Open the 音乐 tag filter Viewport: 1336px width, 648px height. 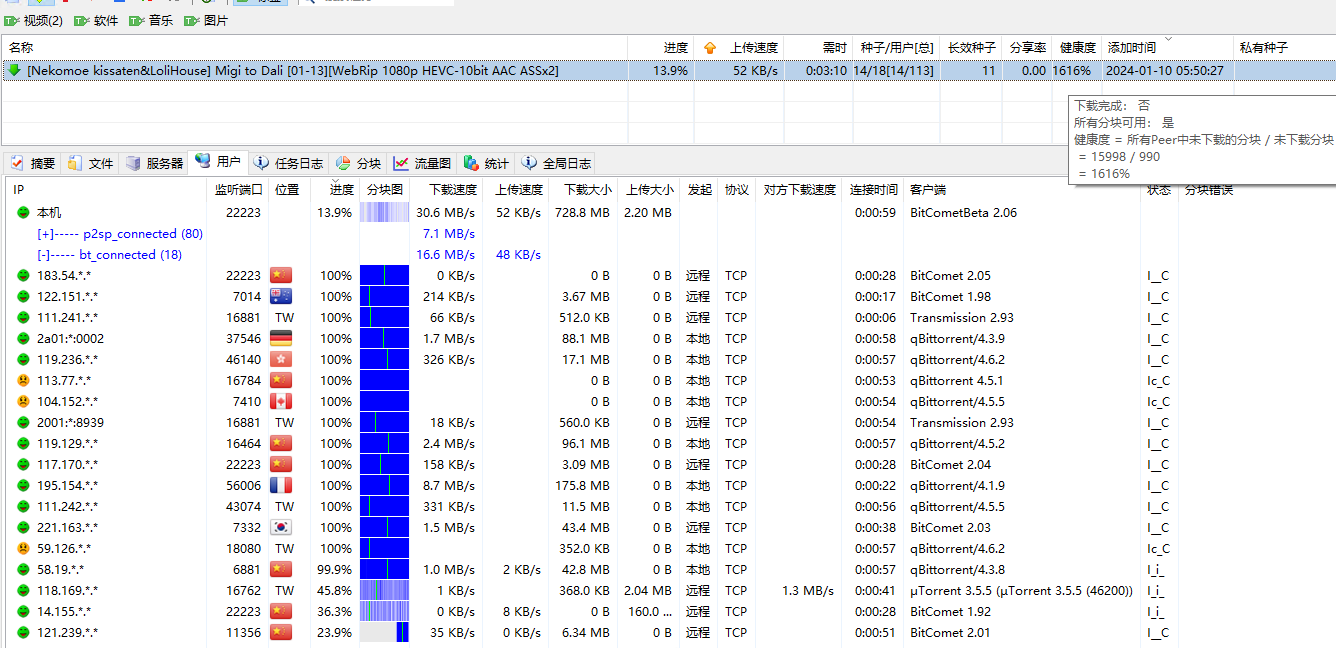(x=151, y=20)
